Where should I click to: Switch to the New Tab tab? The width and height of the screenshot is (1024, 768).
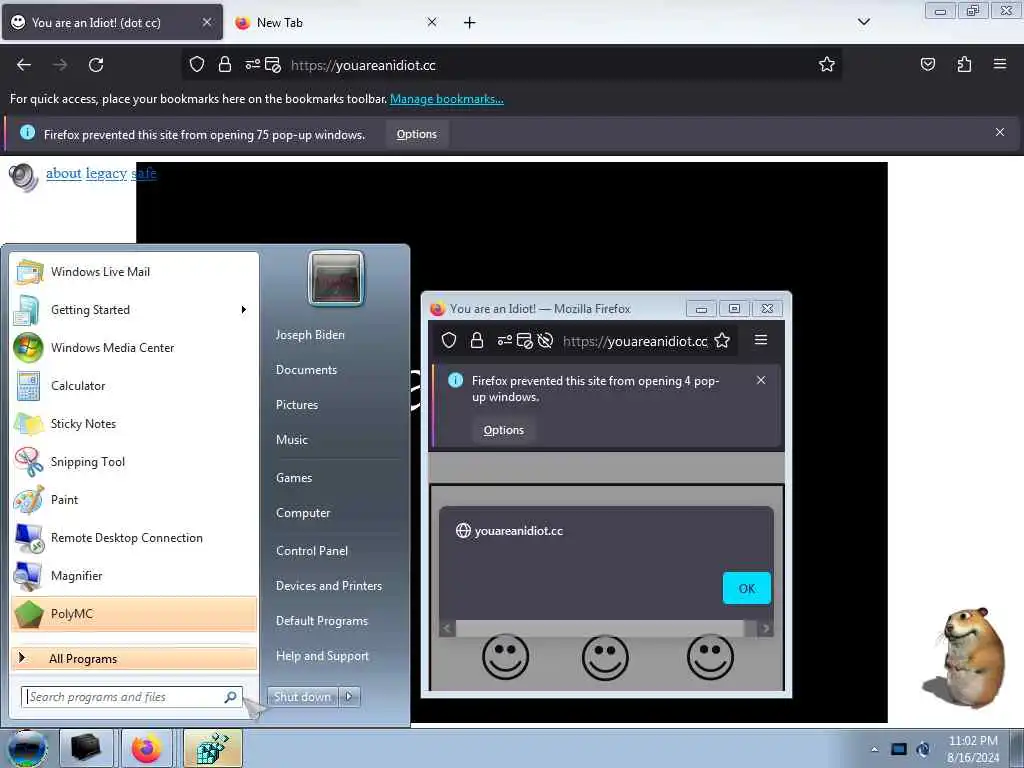336,22
